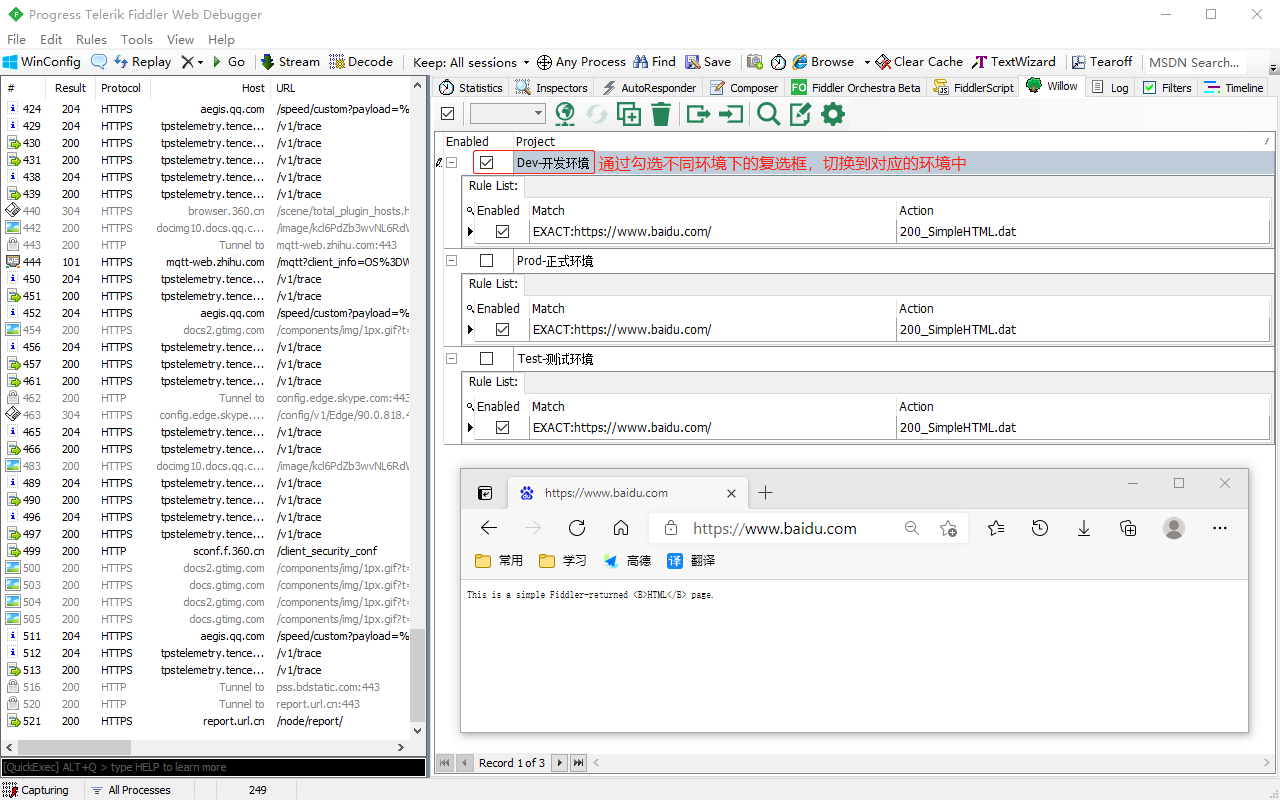Screen dimensions: 1280x800
Task: Click Willow duplicate add icon
Action: click(x=629, y=114)
